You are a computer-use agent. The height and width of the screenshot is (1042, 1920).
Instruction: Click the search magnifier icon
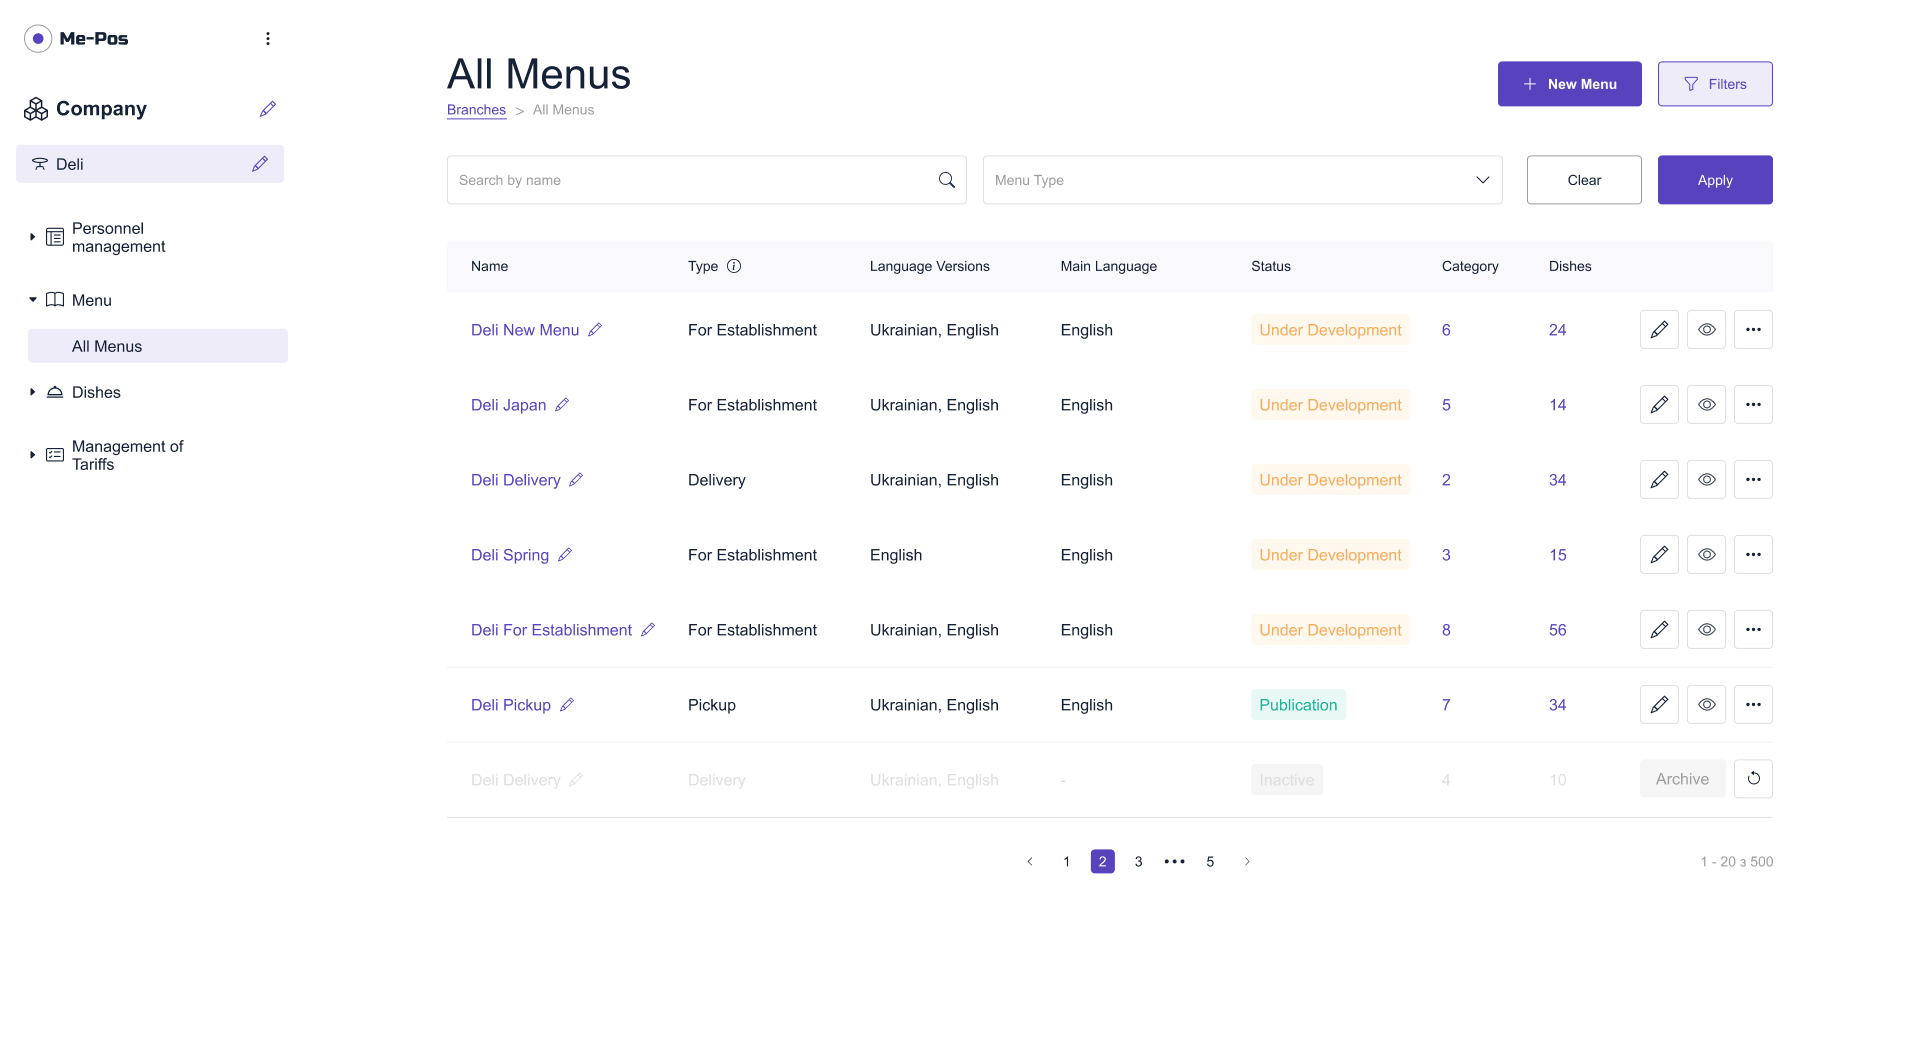[946, 180]
